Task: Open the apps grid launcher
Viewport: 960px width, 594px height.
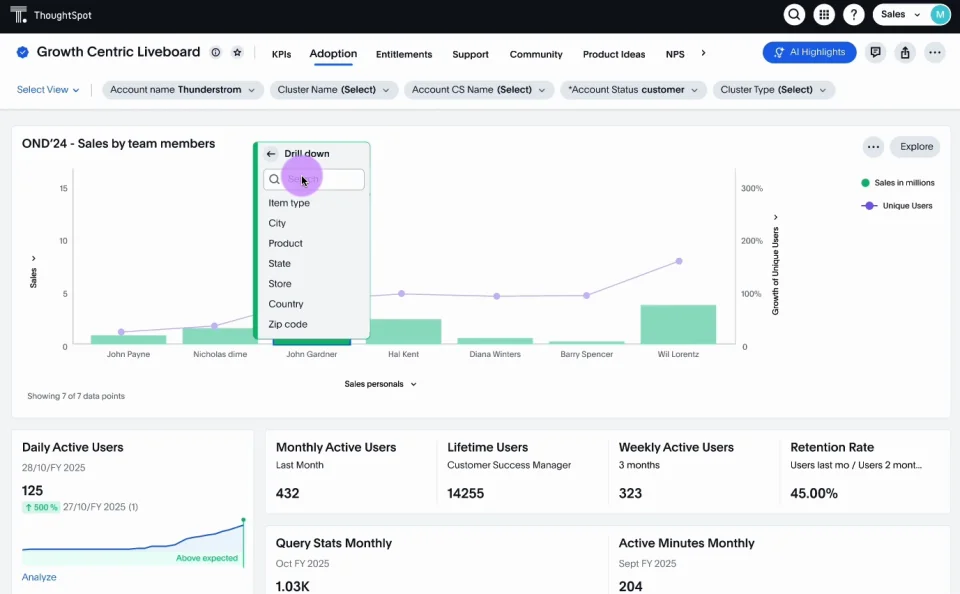Action: pyautogui.click(x=824, y=15)
